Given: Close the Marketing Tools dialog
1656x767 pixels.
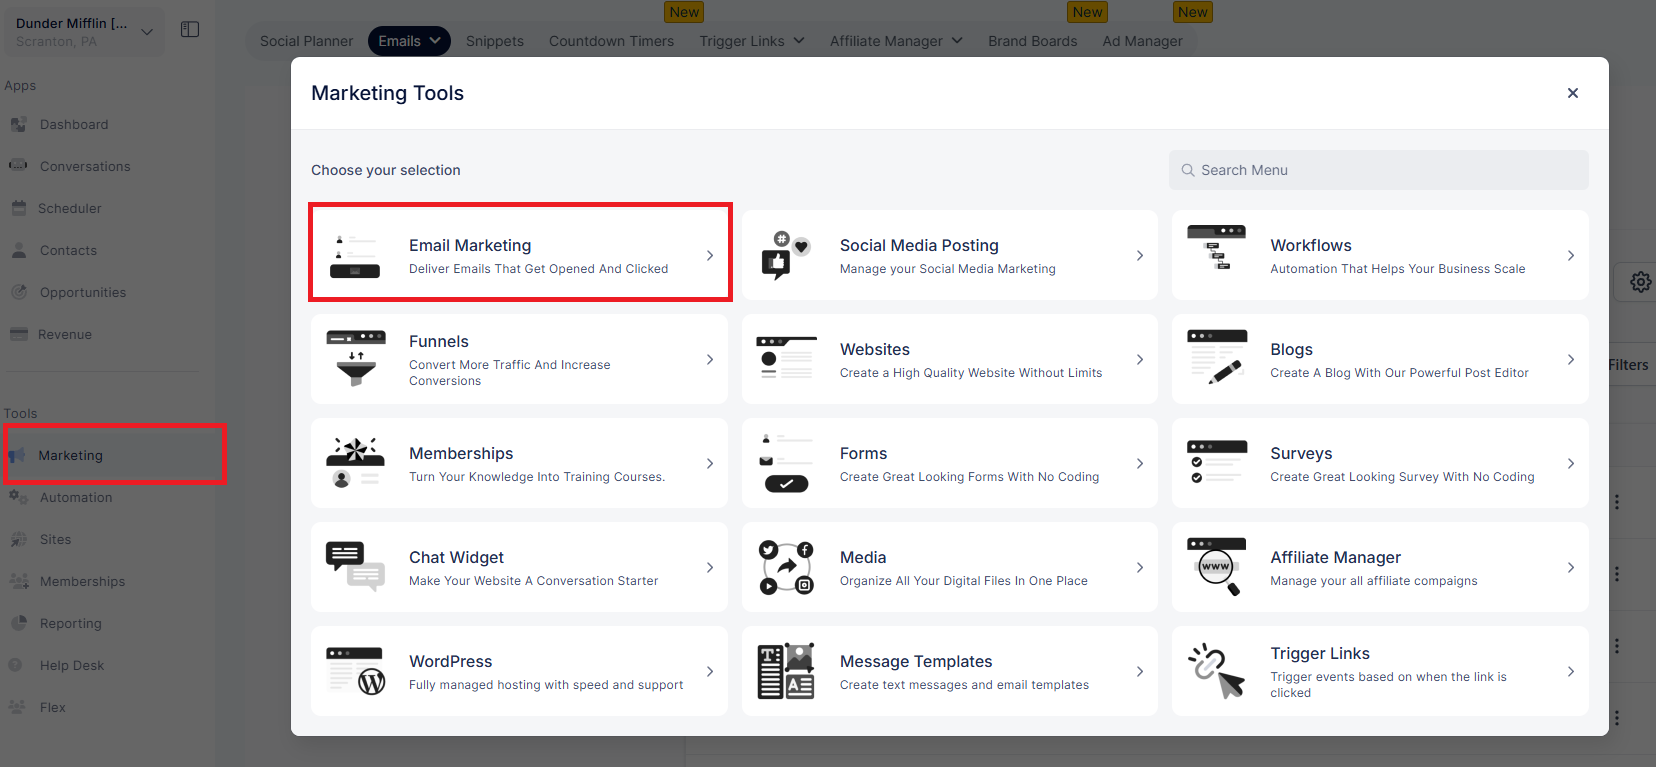Looking at the screenshot, I should 1573,93.
